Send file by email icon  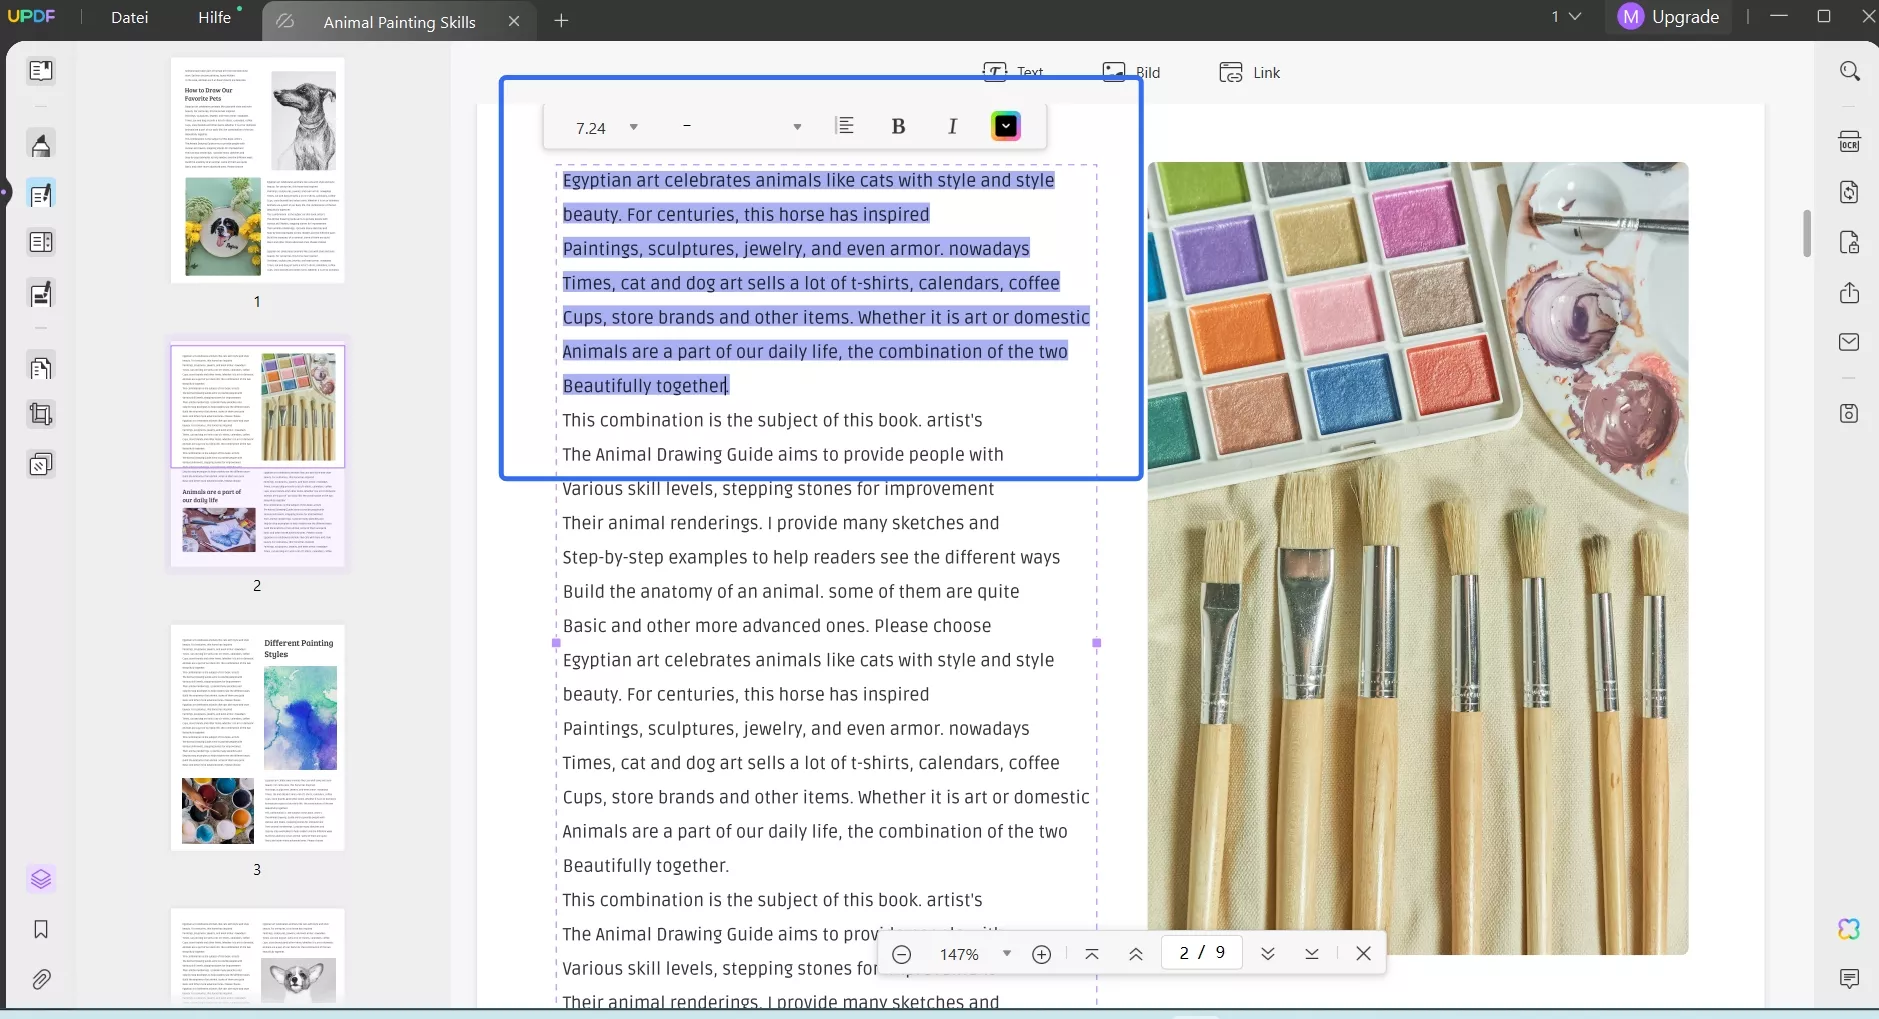tap(1849, 342)
